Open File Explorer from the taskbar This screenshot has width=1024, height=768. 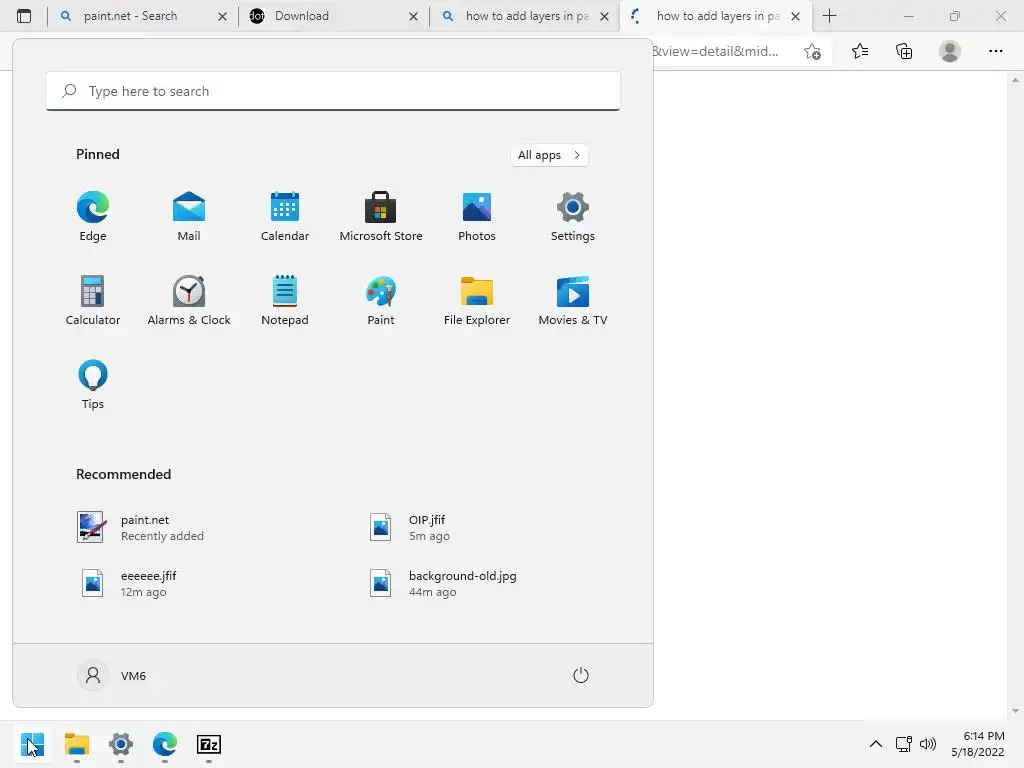click(x=76, y=744)
